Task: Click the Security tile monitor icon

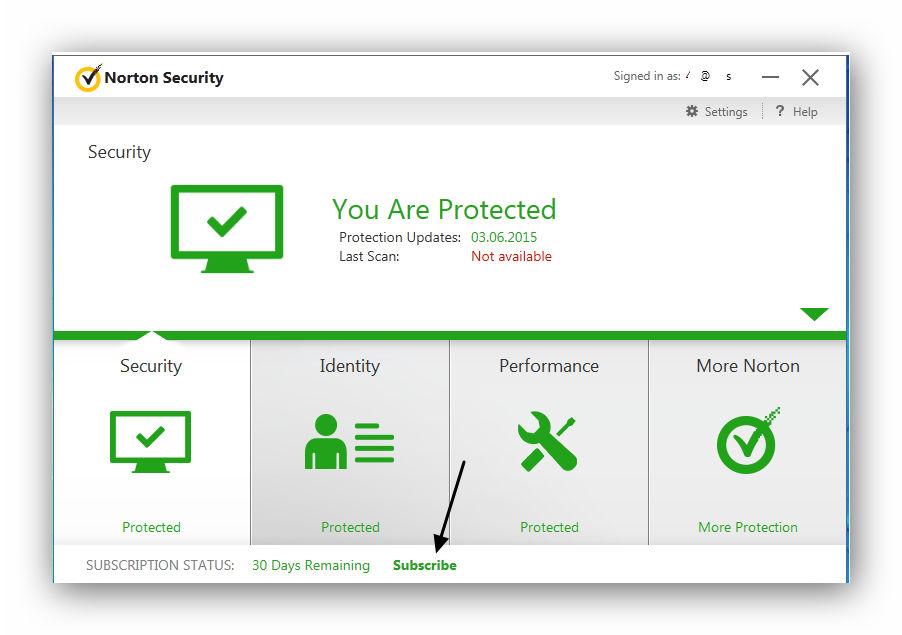Action: (150, 442)
